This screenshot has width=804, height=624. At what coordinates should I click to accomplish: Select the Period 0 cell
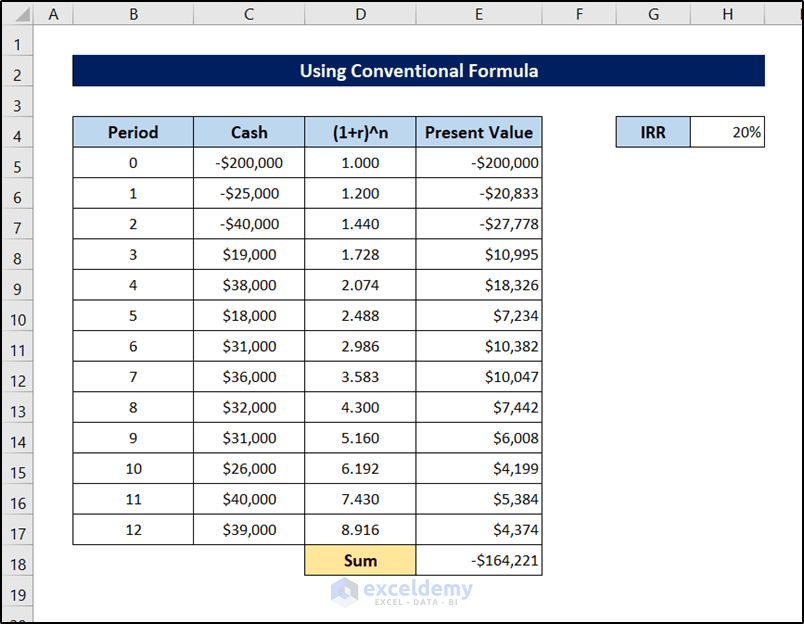[133, 162]
